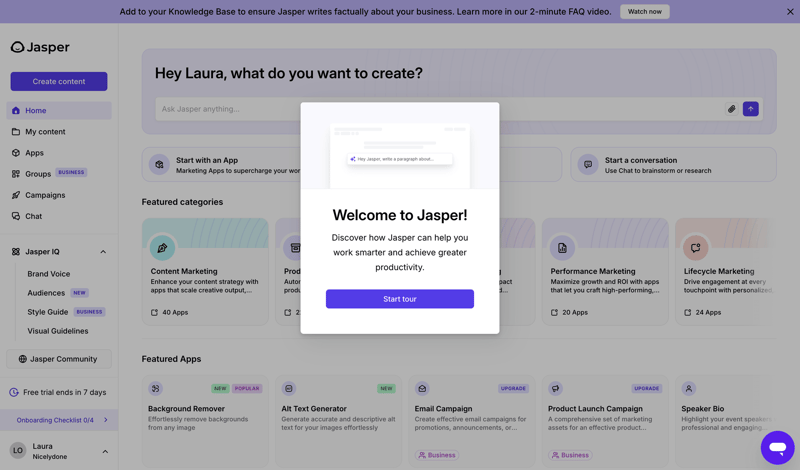
Task: Click the Start with an App icon
Action: pyautogui.click(x=159, y=165)
